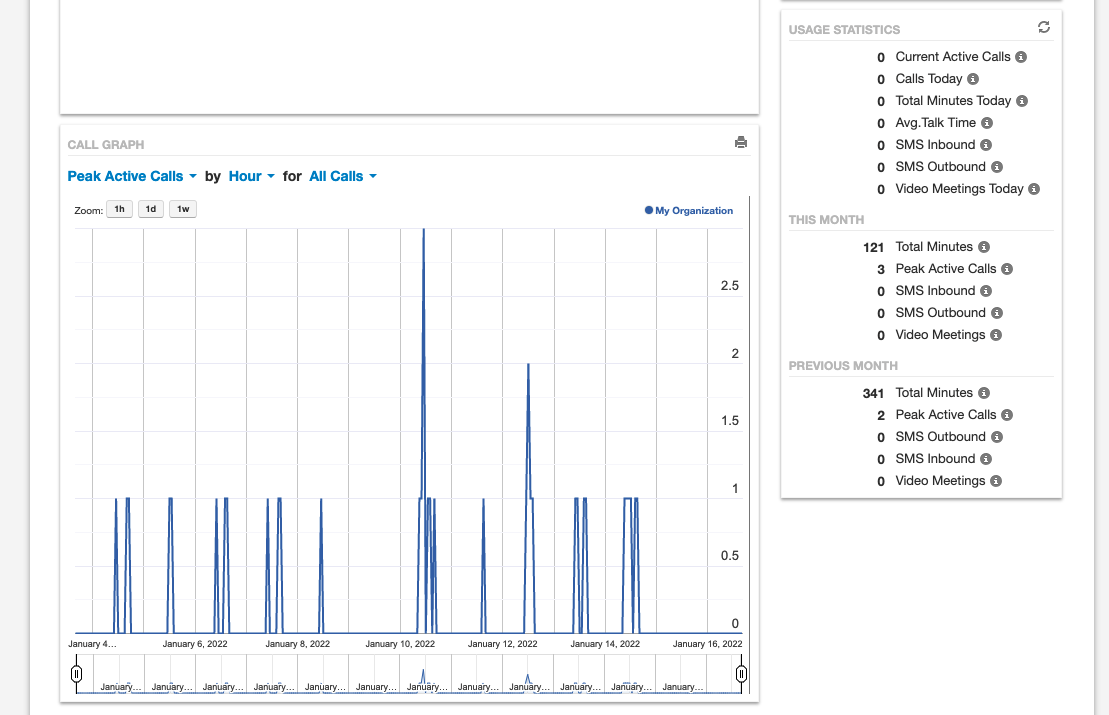Change the Hour interval dropdown
Image resolution: width=1109 pixels, height=715 pixels.
pos(252,176)
